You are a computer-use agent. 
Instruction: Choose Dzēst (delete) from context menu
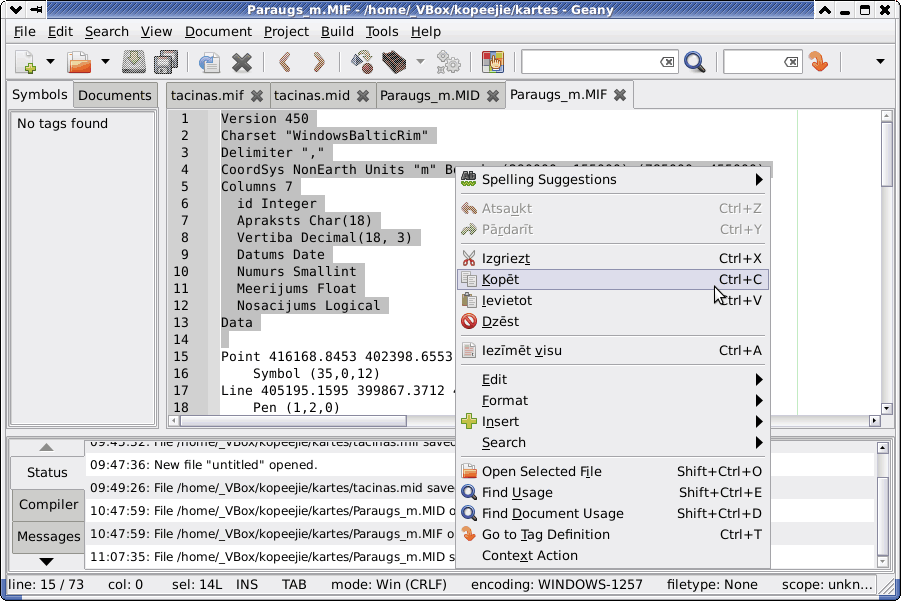[613, 322]
